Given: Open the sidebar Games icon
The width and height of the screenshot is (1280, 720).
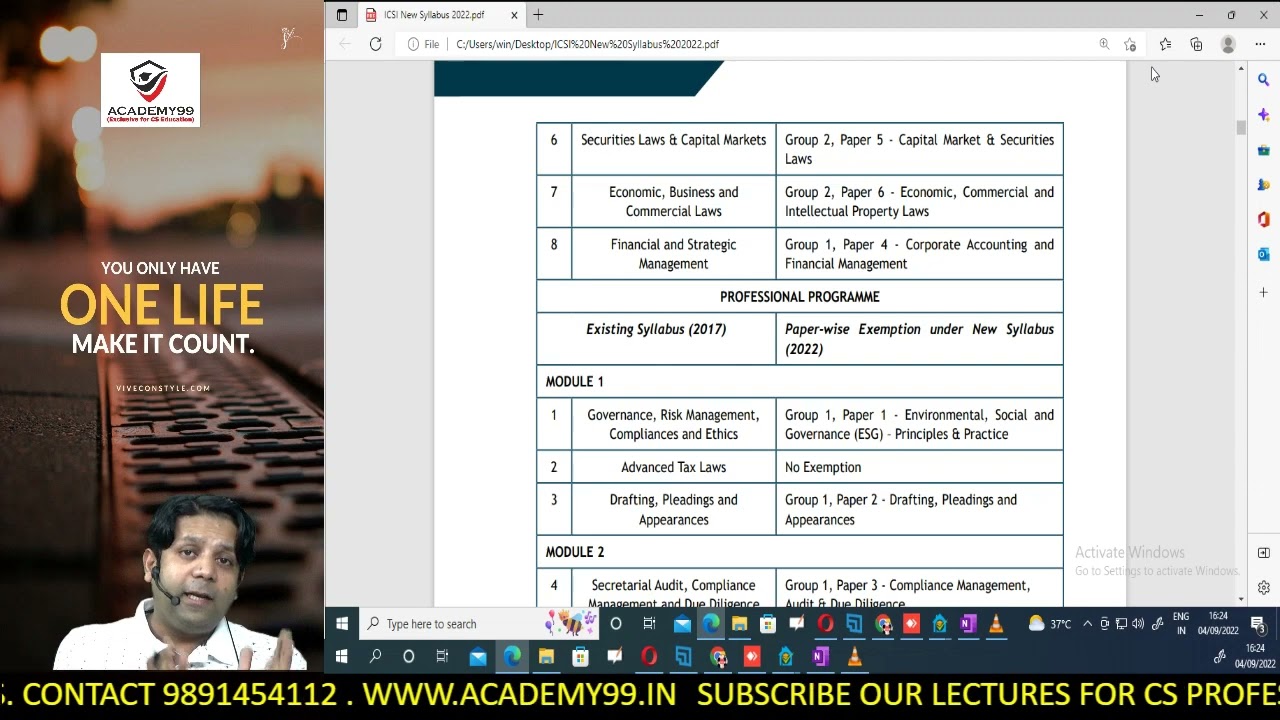Looking at the screenshot, I should point(1264,185).
